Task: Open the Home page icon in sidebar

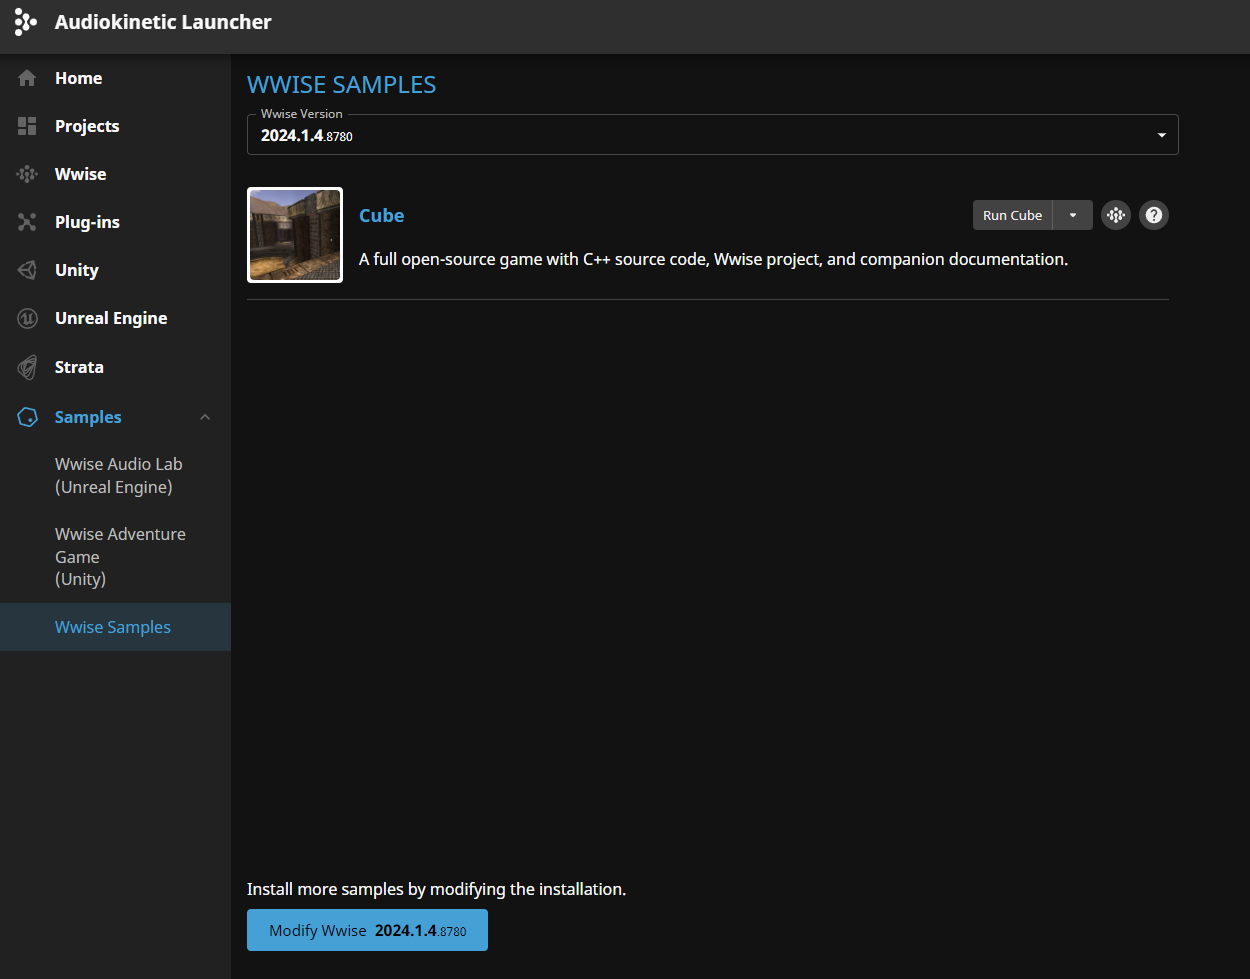Action: tap(27, 78)
